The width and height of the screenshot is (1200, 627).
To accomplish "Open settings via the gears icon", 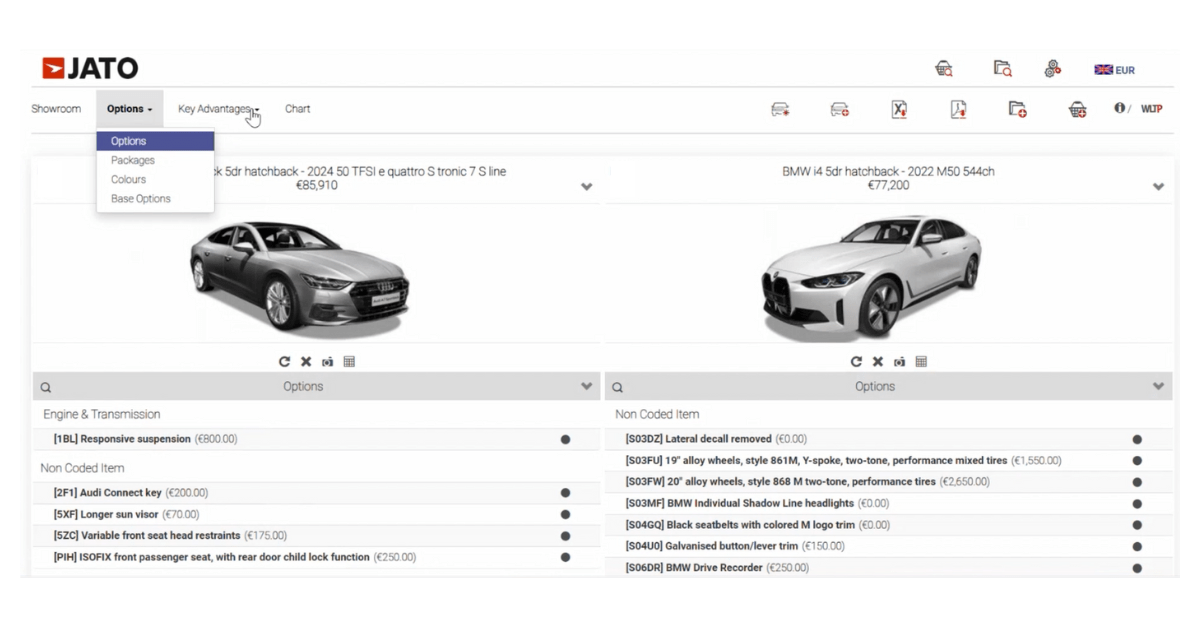I will click(1052, 69).
